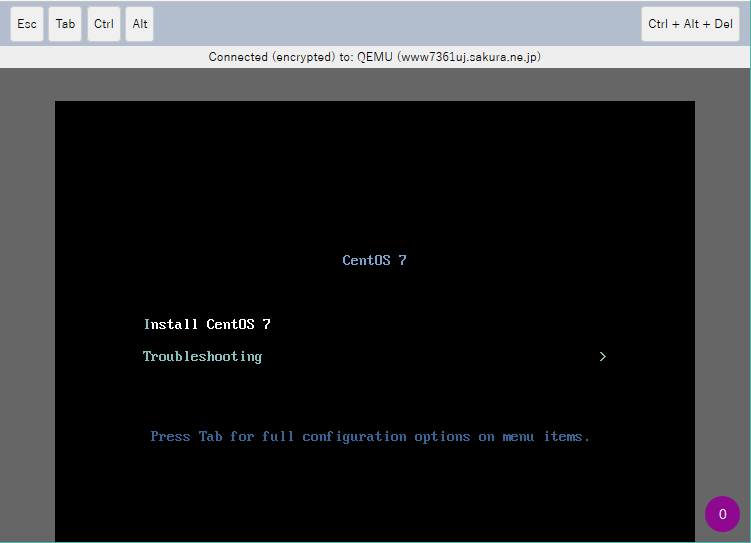Click the CentOS 7 boot menu title

374,260
